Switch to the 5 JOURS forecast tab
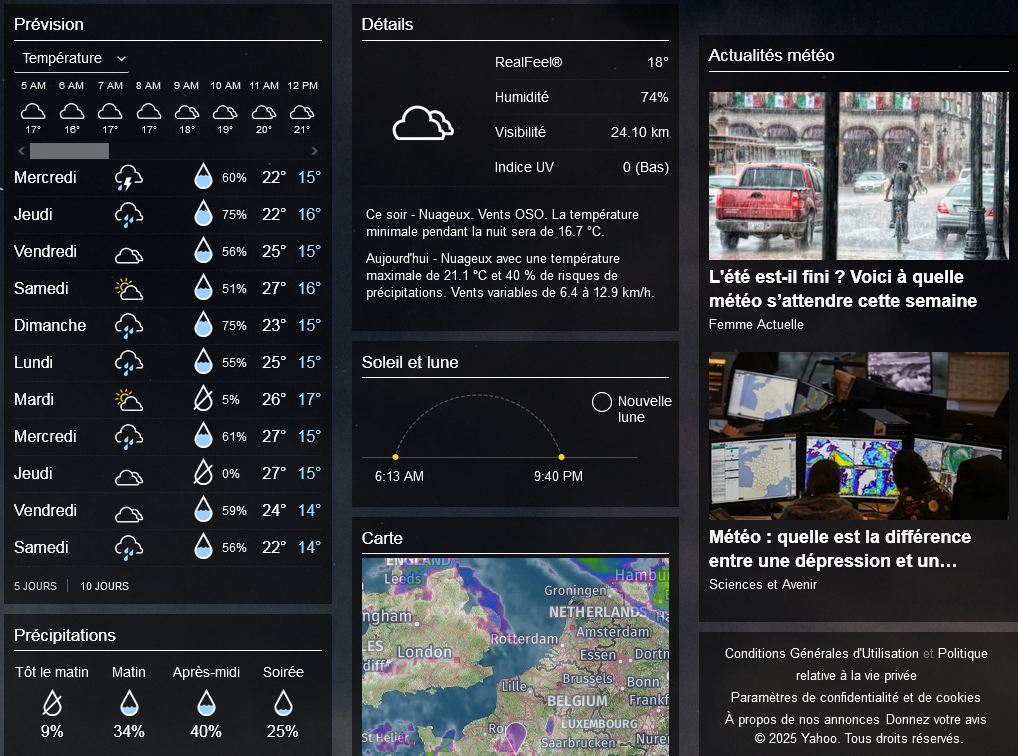 tap(35, 586)
